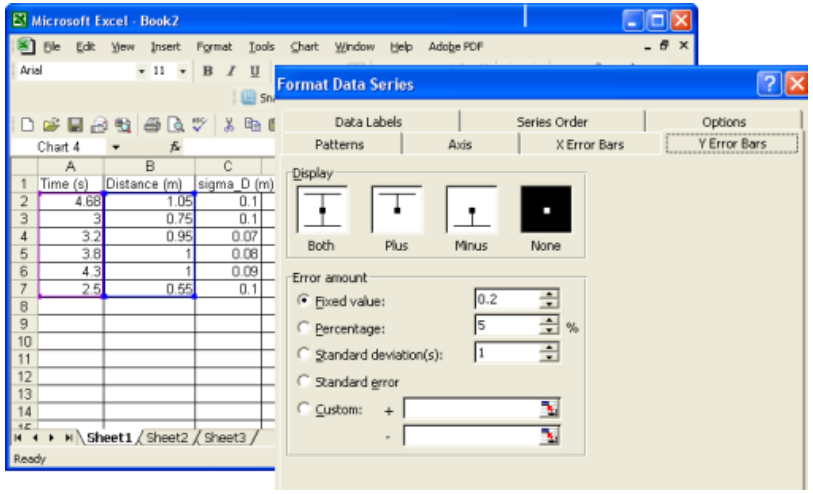Switch to the X Error Bars tab
The height and width of the screenshot is (494, 813).
tap(589, 144)
